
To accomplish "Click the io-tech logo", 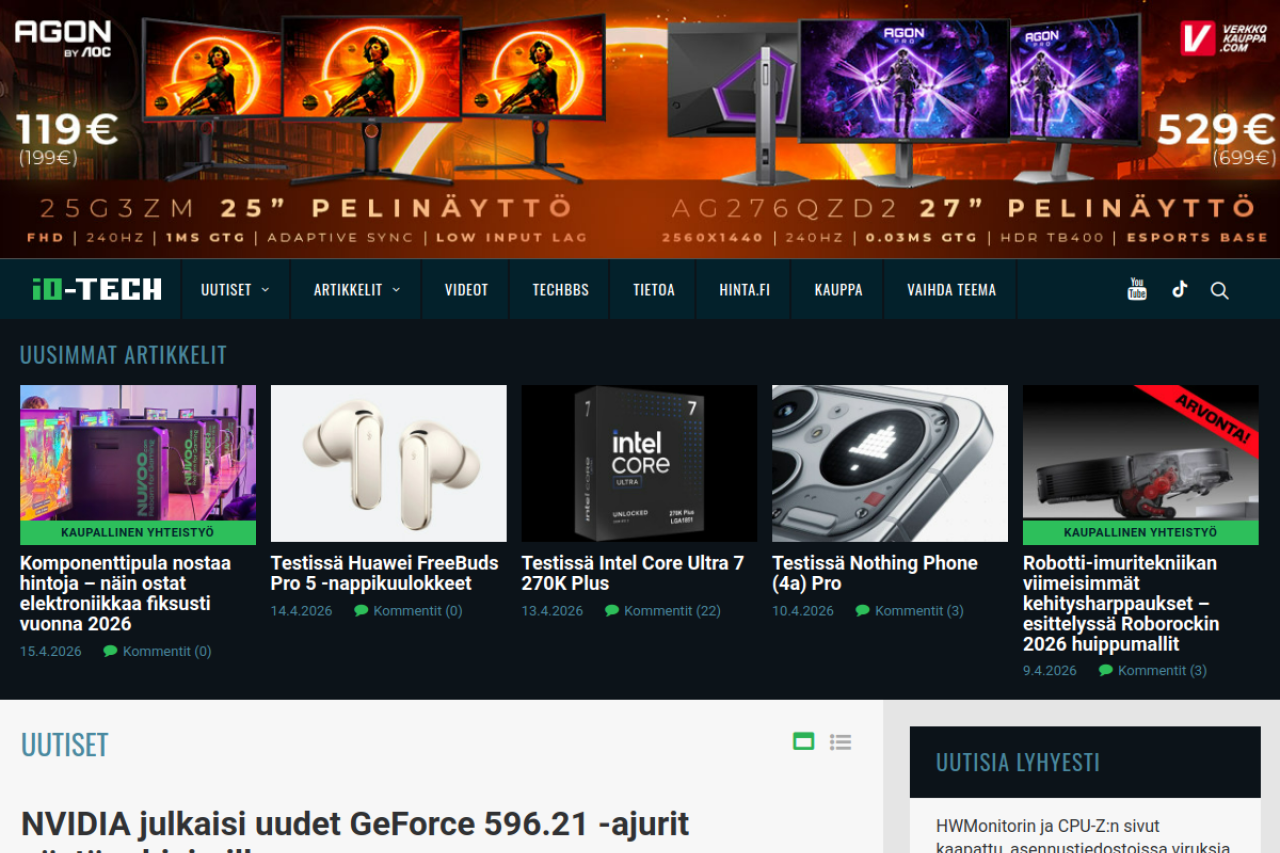I will [x=96, y=290].
